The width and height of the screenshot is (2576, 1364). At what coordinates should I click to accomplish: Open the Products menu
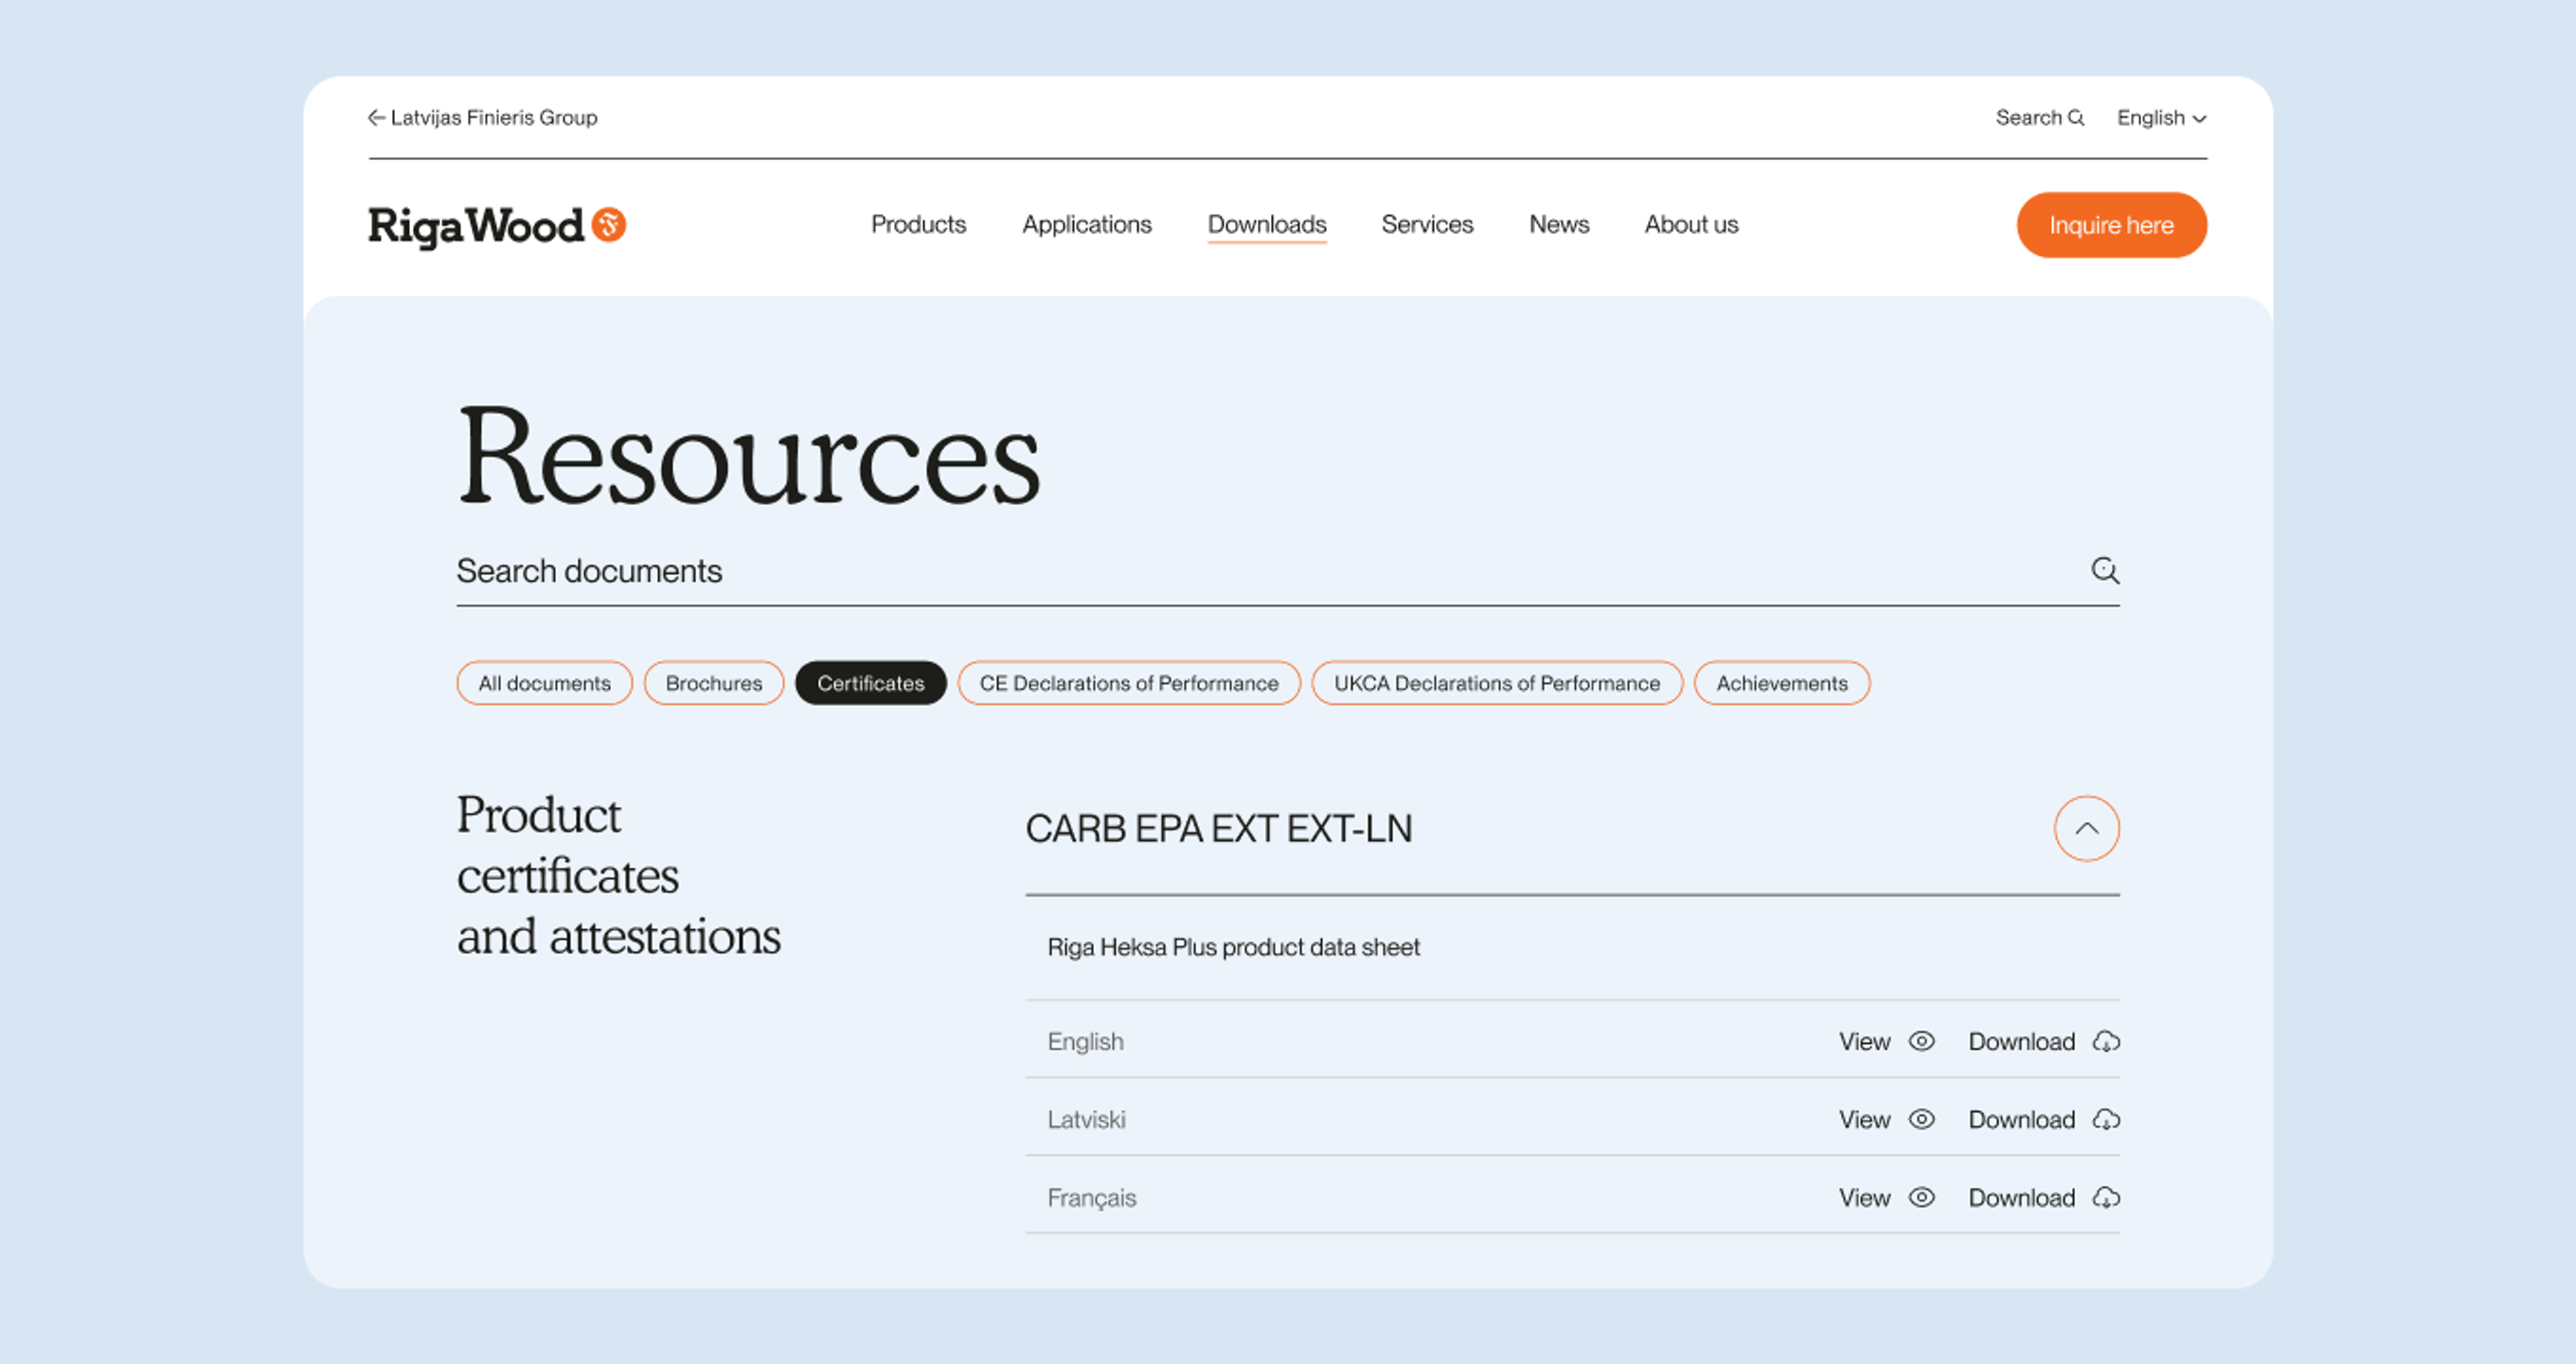[x=918, y=224]
